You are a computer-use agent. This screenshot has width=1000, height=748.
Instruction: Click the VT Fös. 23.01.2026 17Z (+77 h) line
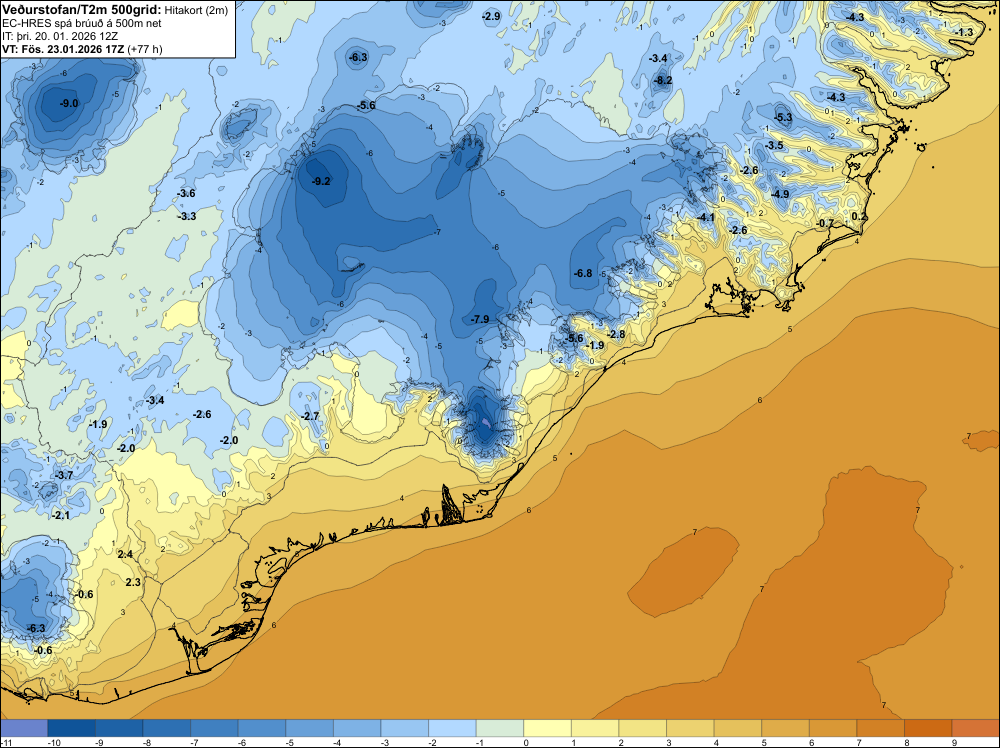point(82,49)
